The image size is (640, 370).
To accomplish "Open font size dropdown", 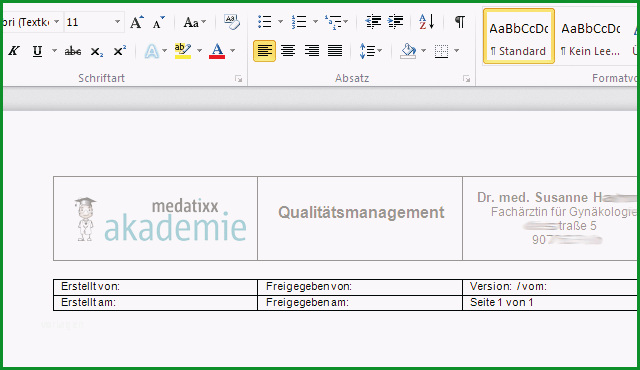I will click(118, 22).
